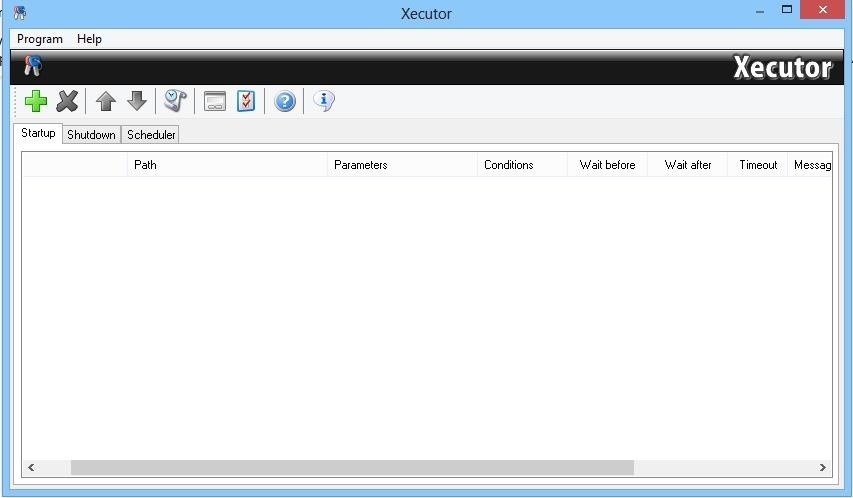The width and height of the screenshot is (853, 498).
Task: Switch to the Shutdown tab
Action: (91, 135)
